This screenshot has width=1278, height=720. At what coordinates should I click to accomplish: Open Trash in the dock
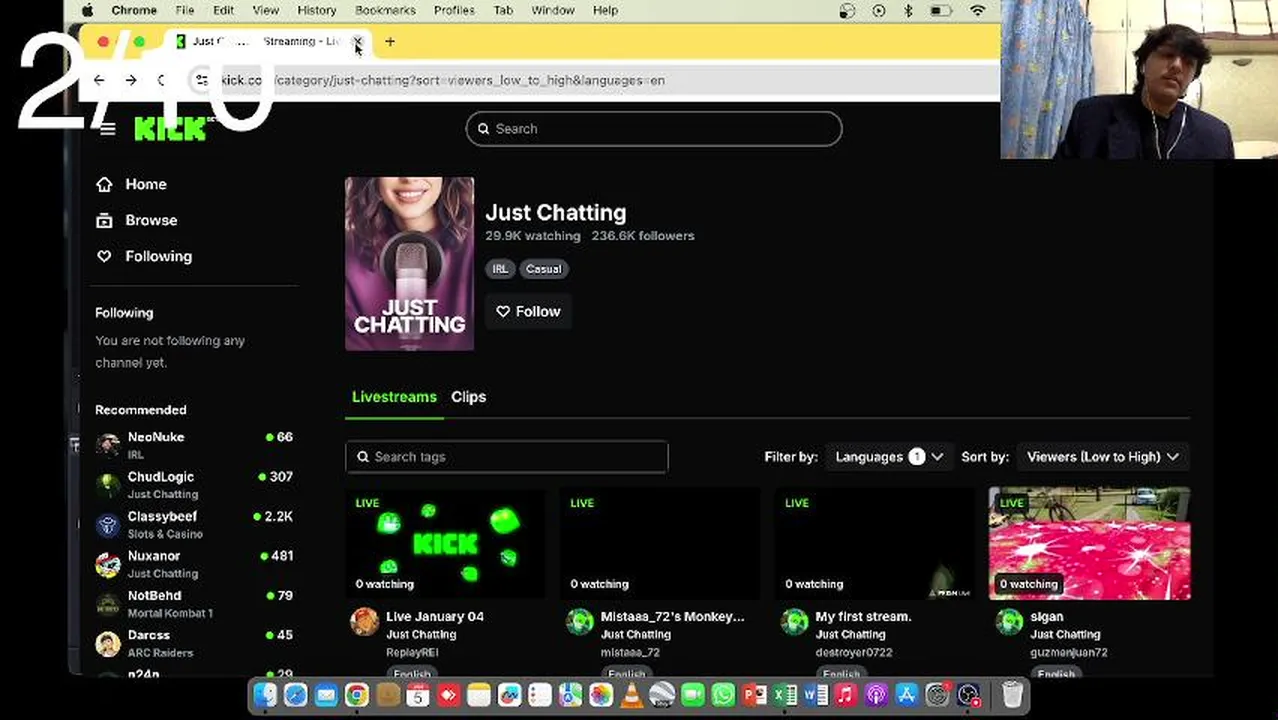click(1012, 694)
